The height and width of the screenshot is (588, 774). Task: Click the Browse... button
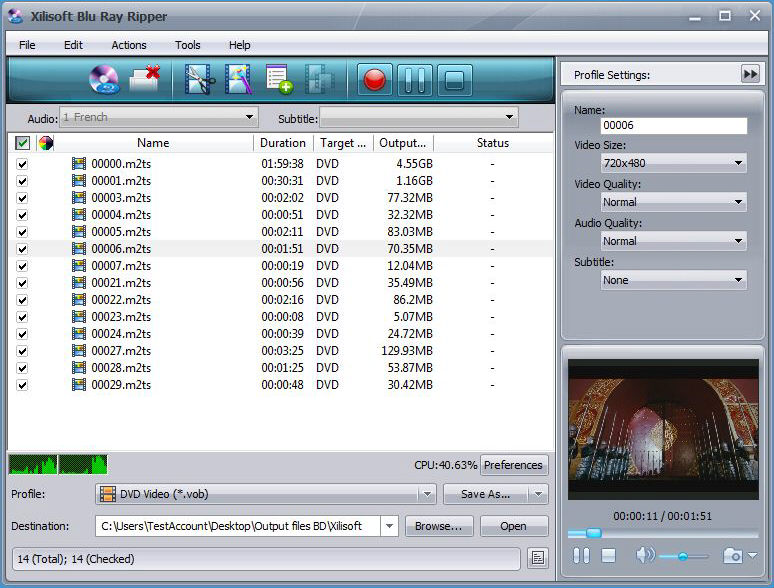point(439,526)
